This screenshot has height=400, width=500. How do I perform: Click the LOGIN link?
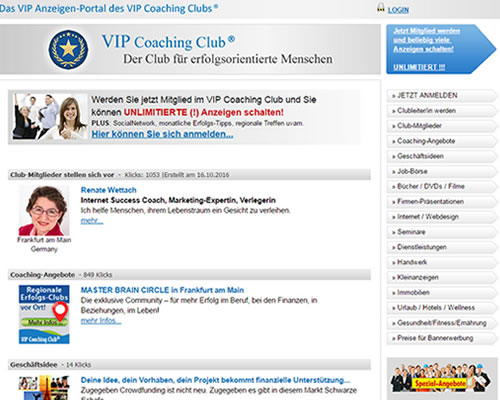(x=398, y=10)
